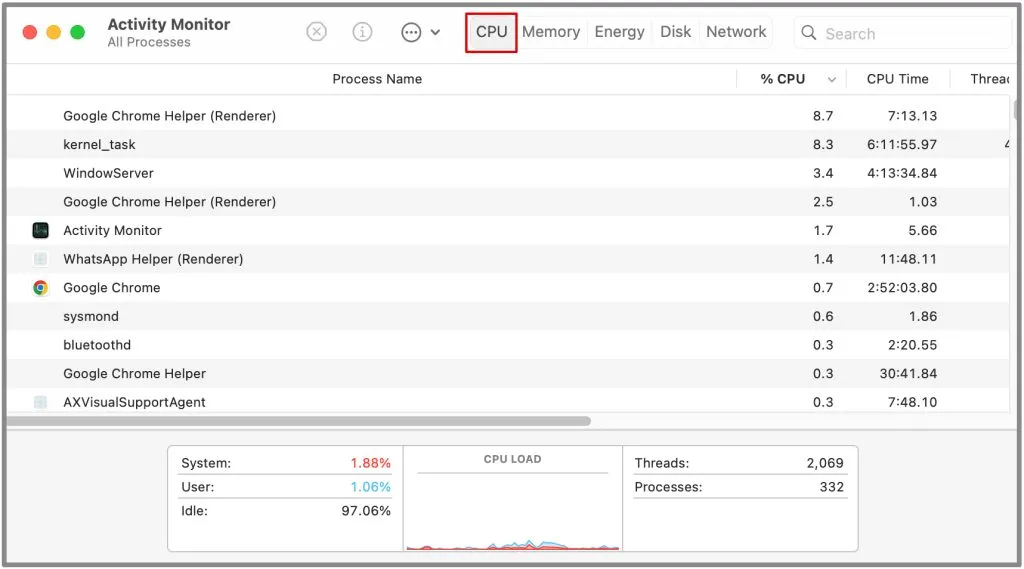The width and height of the screenshot is (1024, 569).
Task: Click the magnifying glass search icon
Action: tap(808, 33)
